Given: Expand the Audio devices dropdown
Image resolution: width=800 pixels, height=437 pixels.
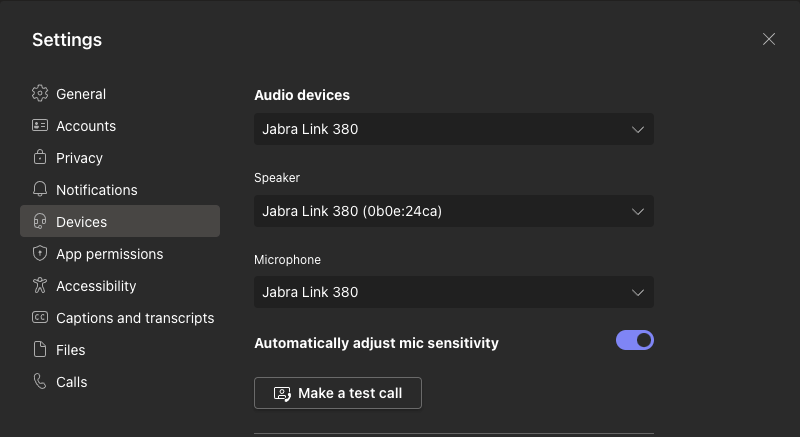Looking at the screenshot, I should pyautogui.click(x=454, y=129).
